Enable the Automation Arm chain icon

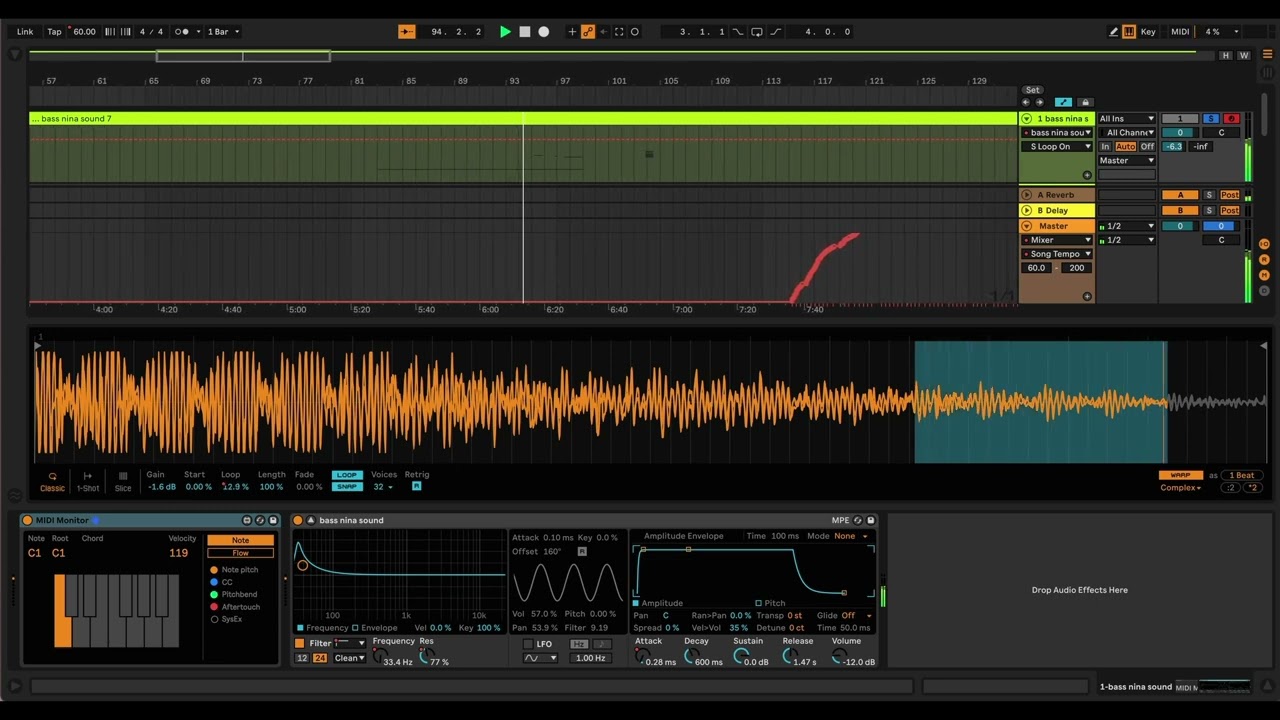coord(587,31)
